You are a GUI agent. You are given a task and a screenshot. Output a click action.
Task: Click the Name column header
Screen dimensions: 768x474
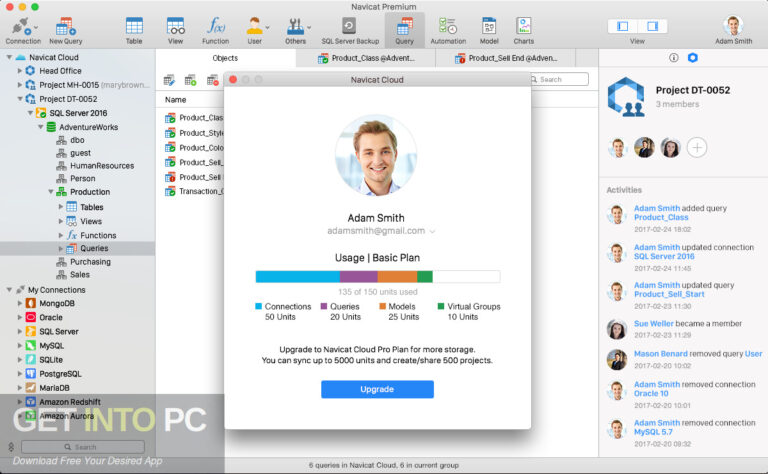click(175, 100)
